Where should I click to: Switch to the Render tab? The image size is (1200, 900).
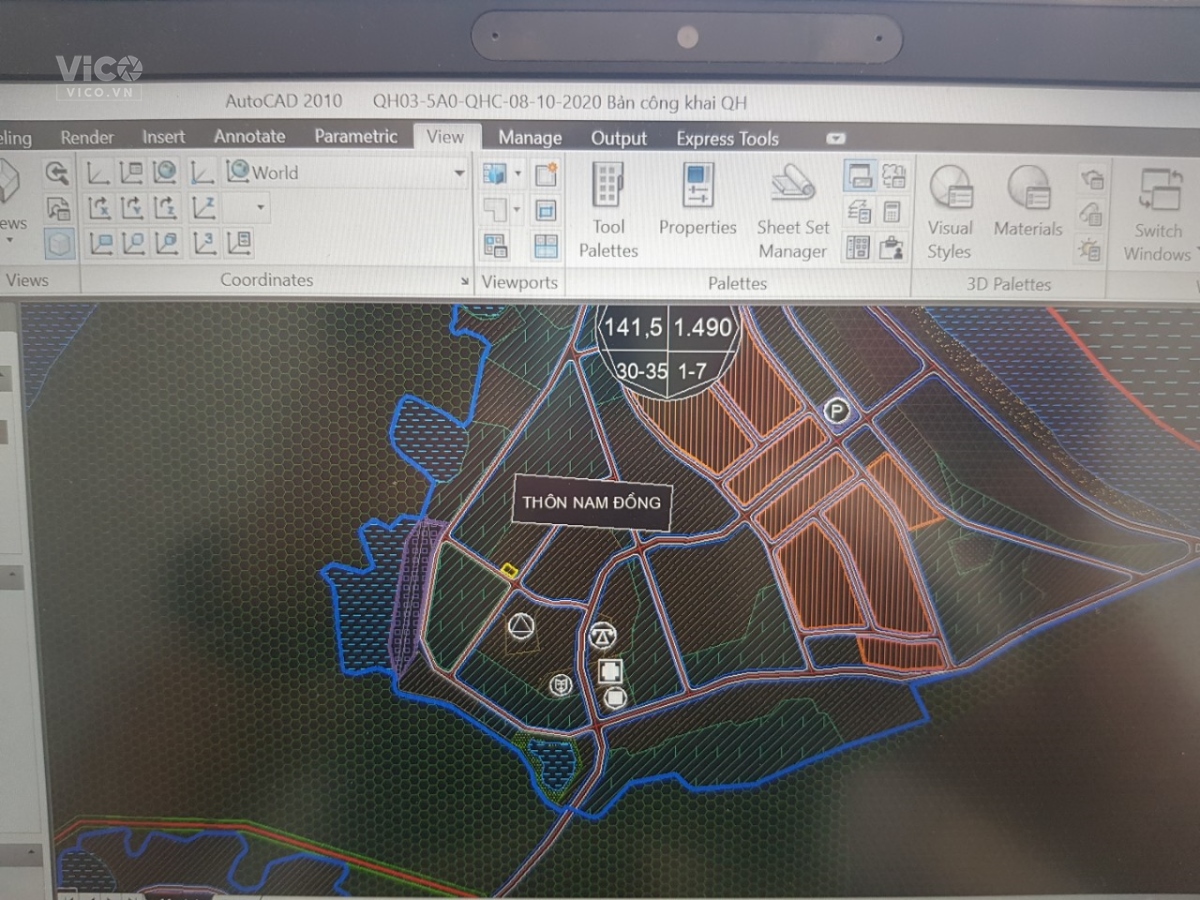click(x=87, y=137)
